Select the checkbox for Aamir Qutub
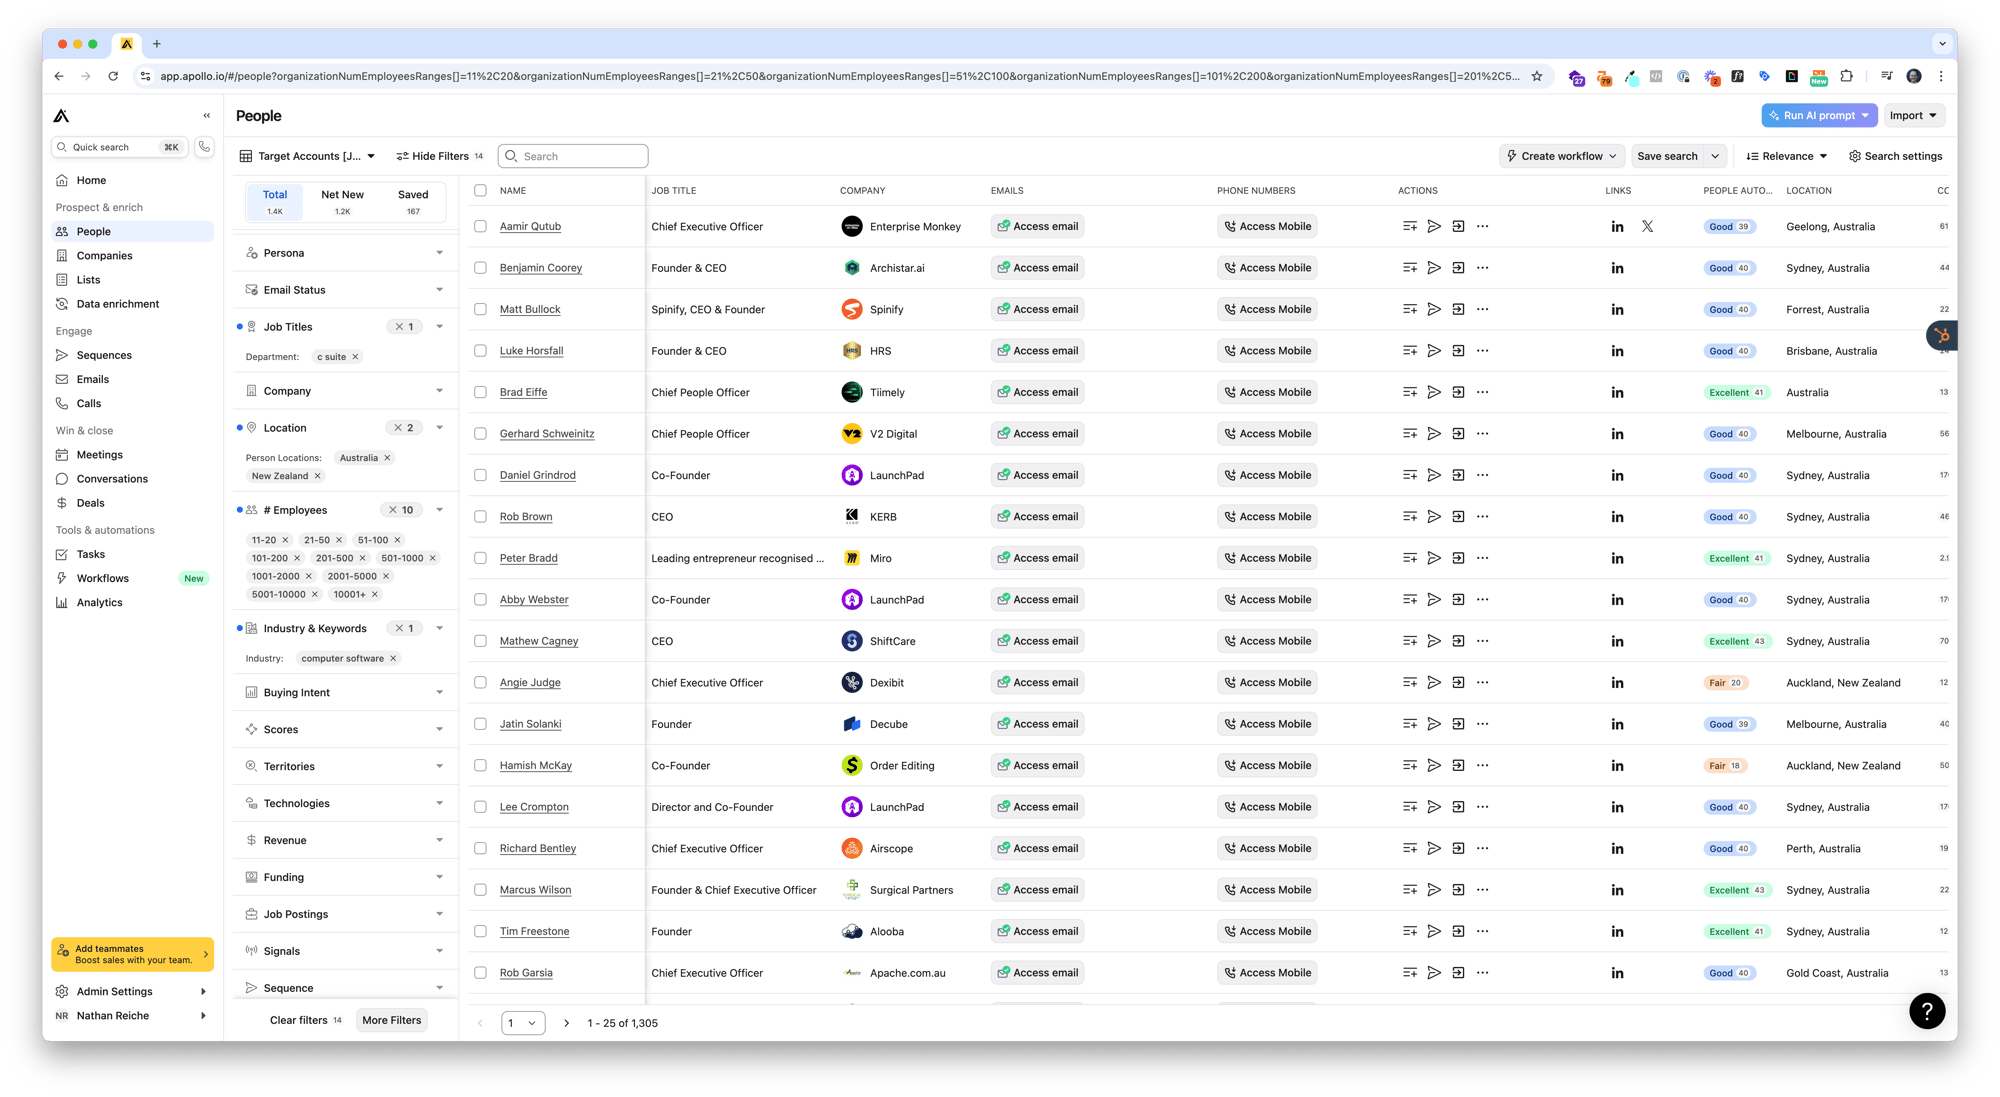Viewport: 2000px width, 1097px height. pos(481,227)
